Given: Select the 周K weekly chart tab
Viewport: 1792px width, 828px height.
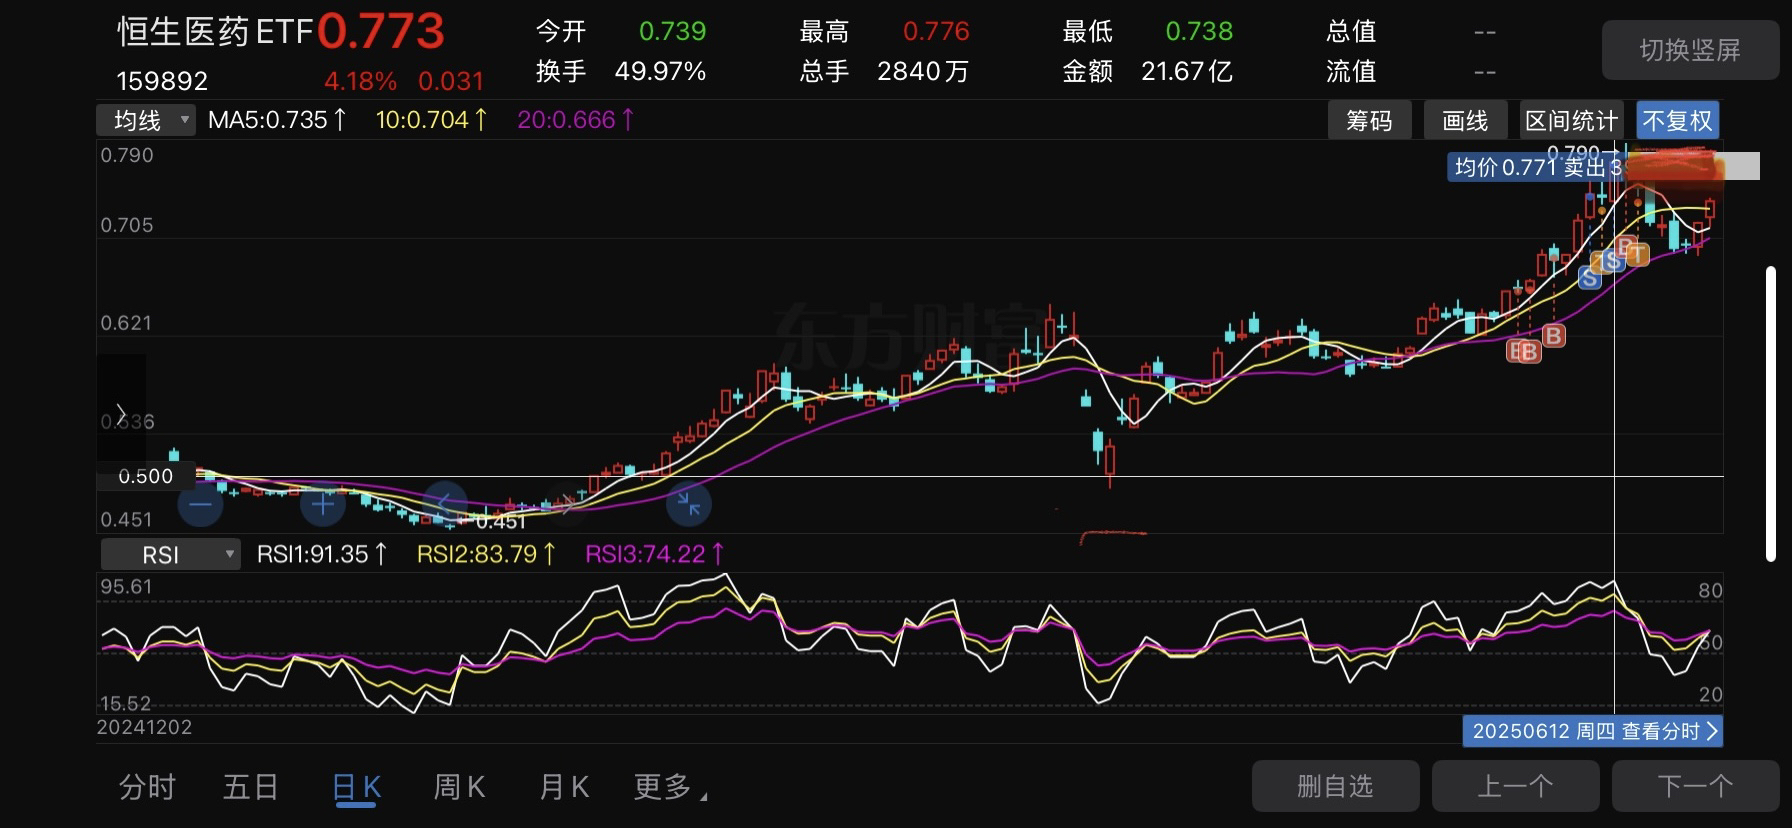Looking at the screenshot, I should coord(459,788).
